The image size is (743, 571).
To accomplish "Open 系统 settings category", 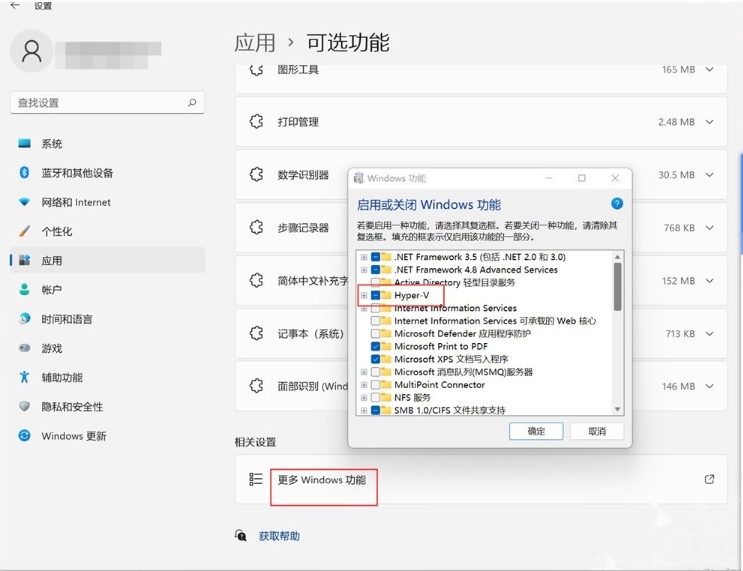I will point(108,144).
